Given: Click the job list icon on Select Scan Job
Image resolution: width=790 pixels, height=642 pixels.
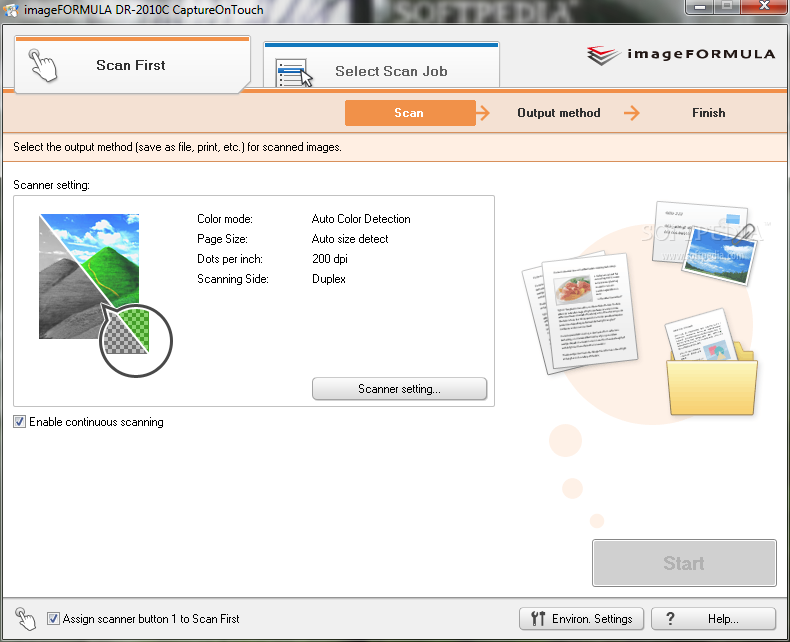Looking at the screenshot, I should pos(294,73).
